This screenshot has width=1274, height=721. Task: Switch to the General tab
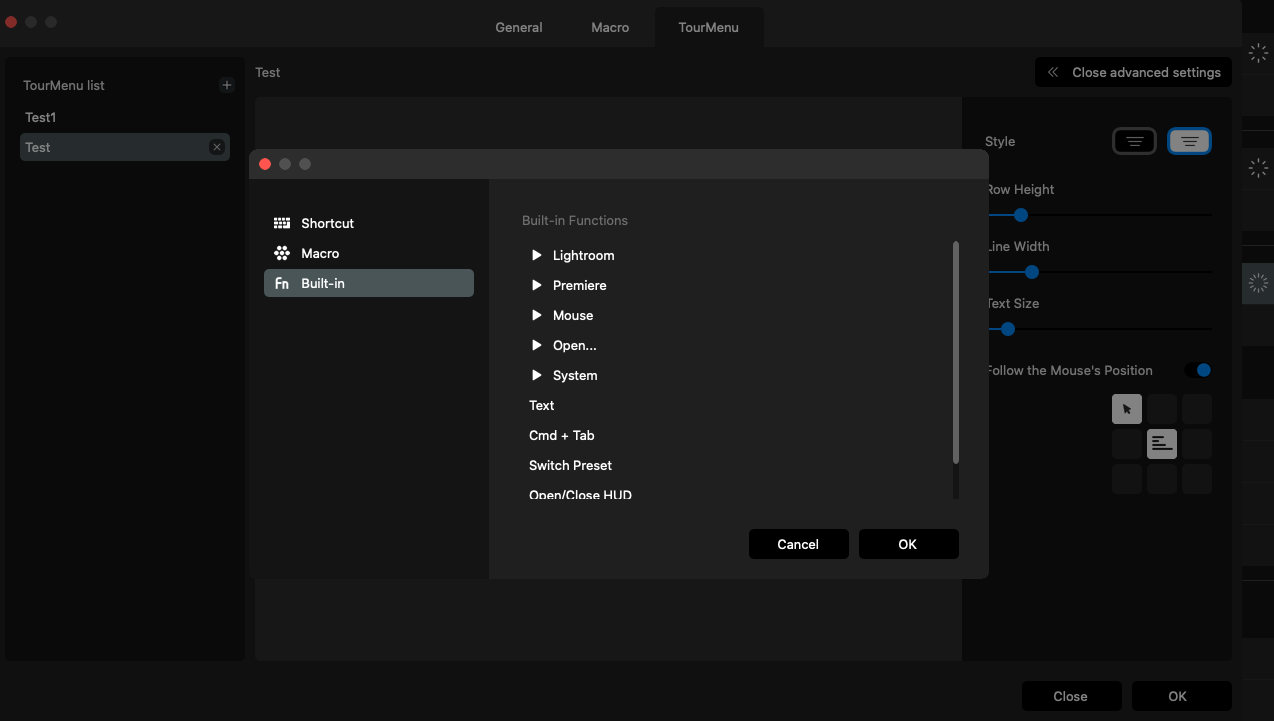[519, 27]
